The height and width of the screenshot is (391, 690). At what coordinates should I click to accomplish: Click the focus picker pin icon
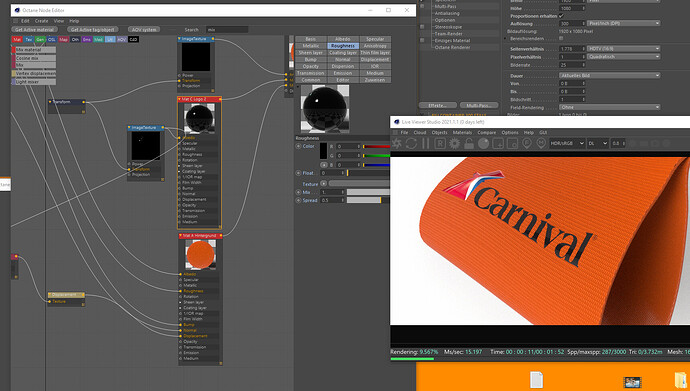click(527, 143)
